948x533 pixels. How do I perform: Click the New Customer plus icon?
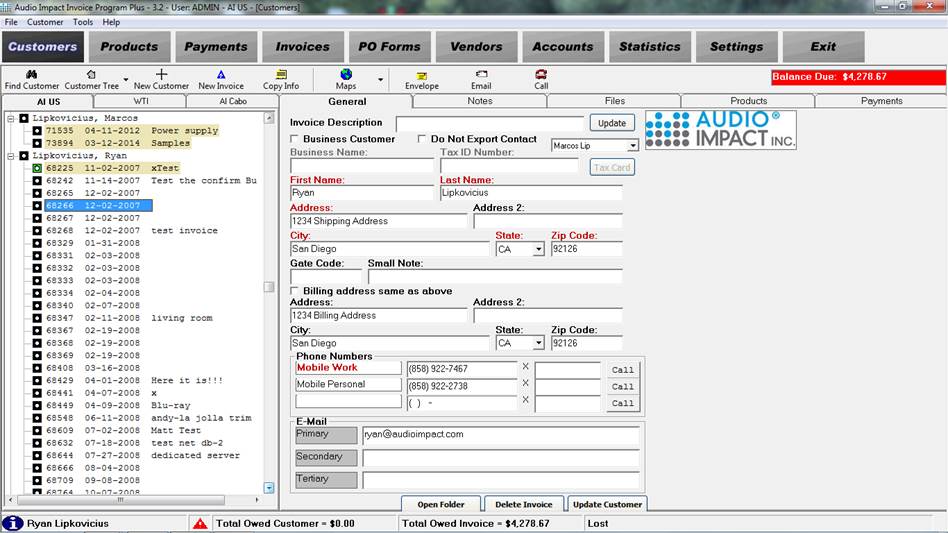161,75
